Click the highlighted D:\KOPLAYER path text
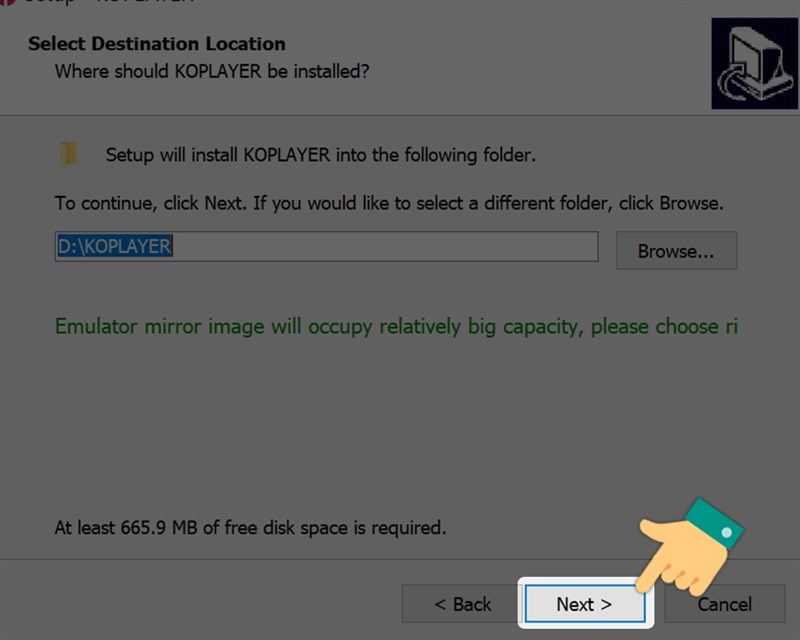 [x=115, y=247]
